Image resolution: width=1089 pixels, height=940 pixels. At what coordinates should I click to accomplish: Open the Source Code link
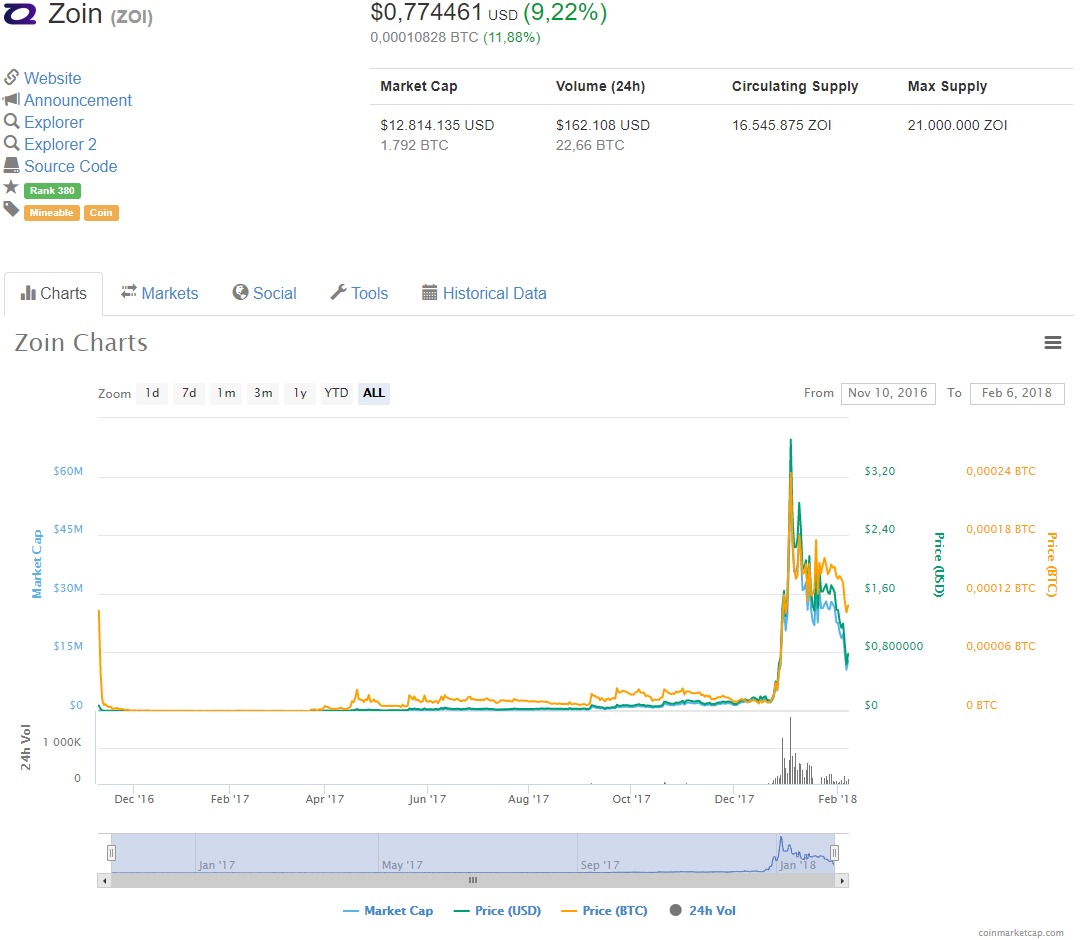71,166
